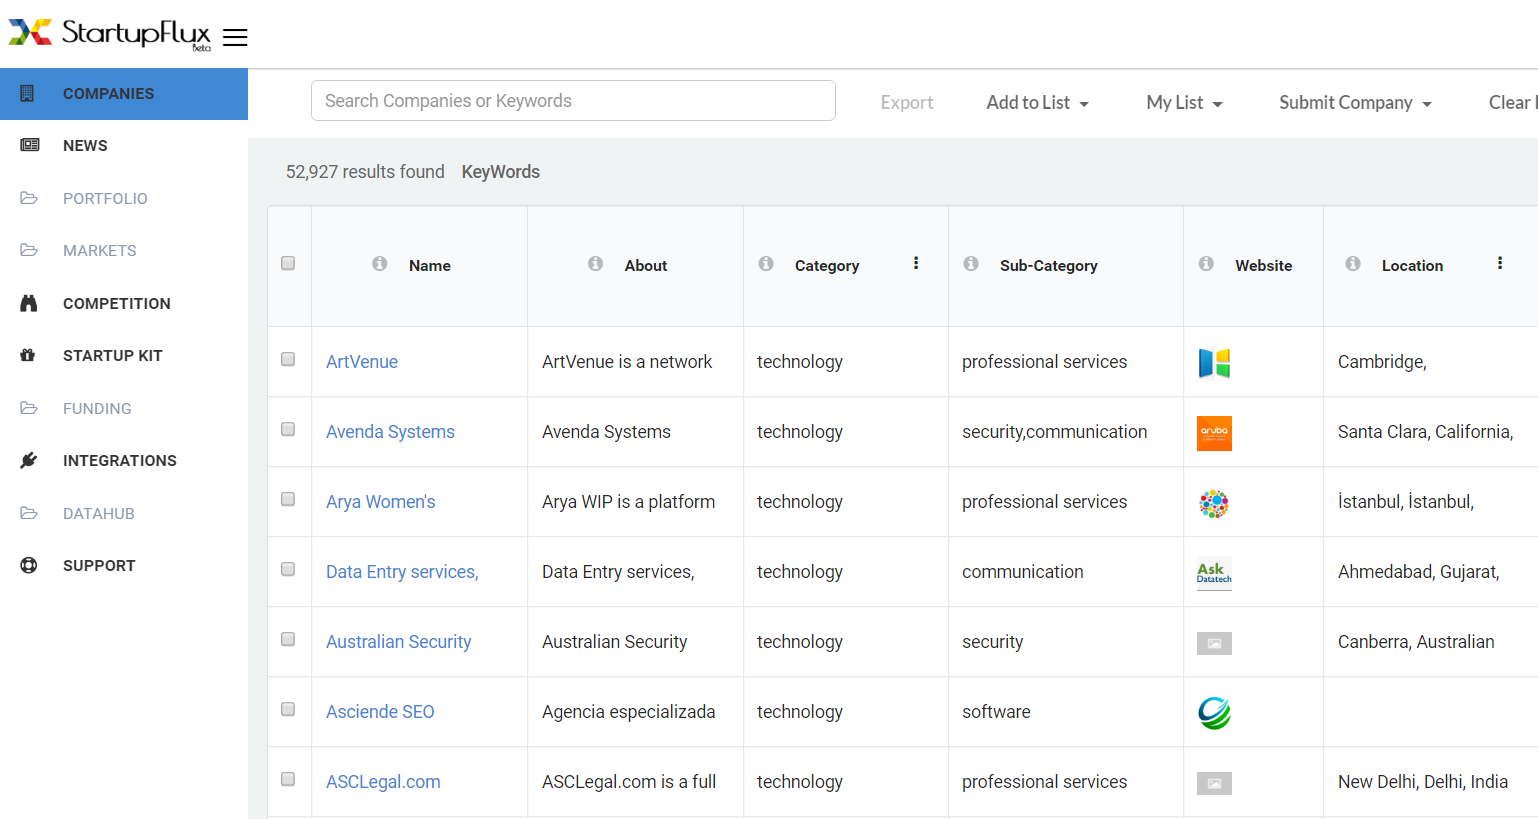Go to News in sidebar
Image resolution: width=1538 pixels, height=819 pixels.
85,146
